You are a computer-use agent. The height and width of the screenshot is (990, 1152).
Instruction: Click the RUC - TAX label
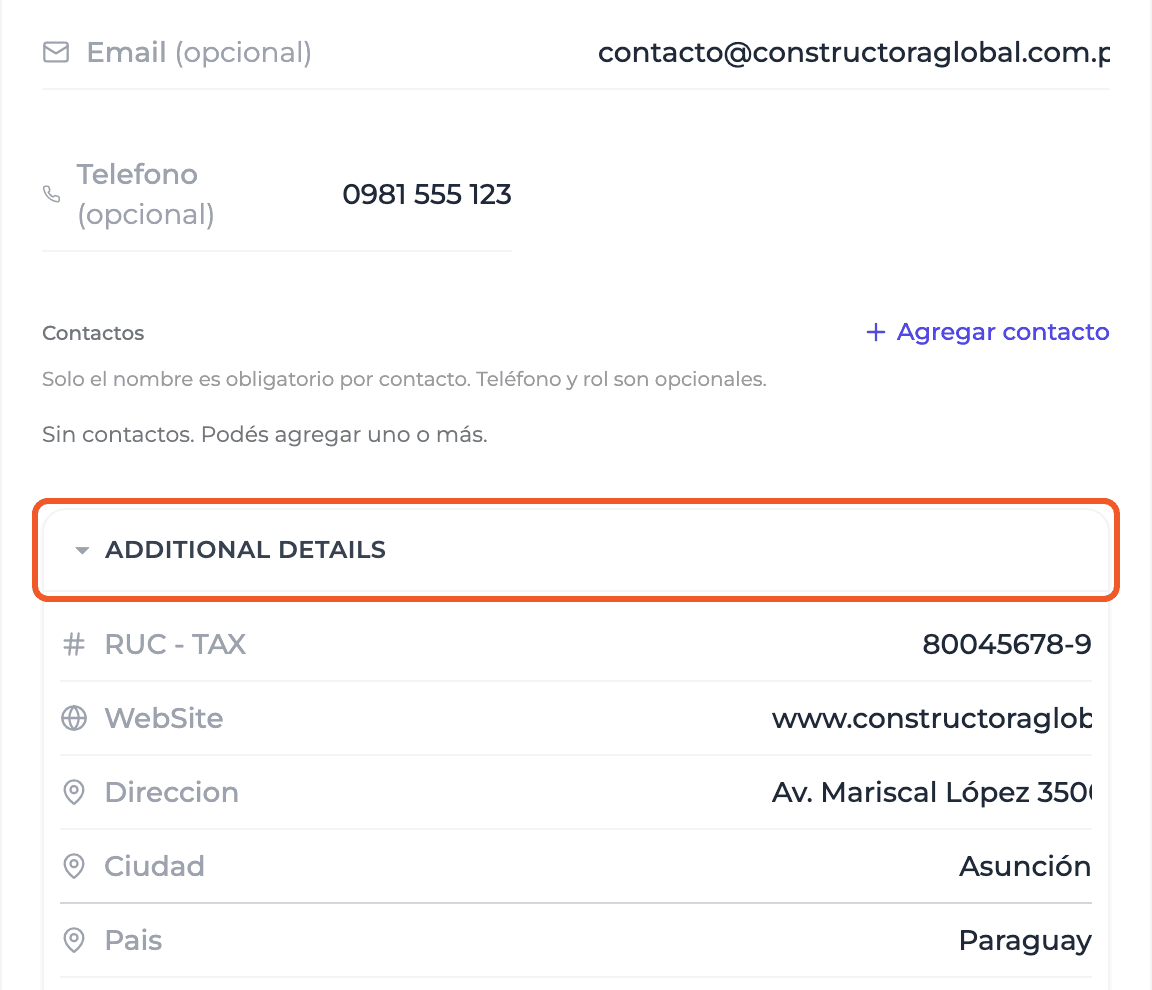(175, 644)
